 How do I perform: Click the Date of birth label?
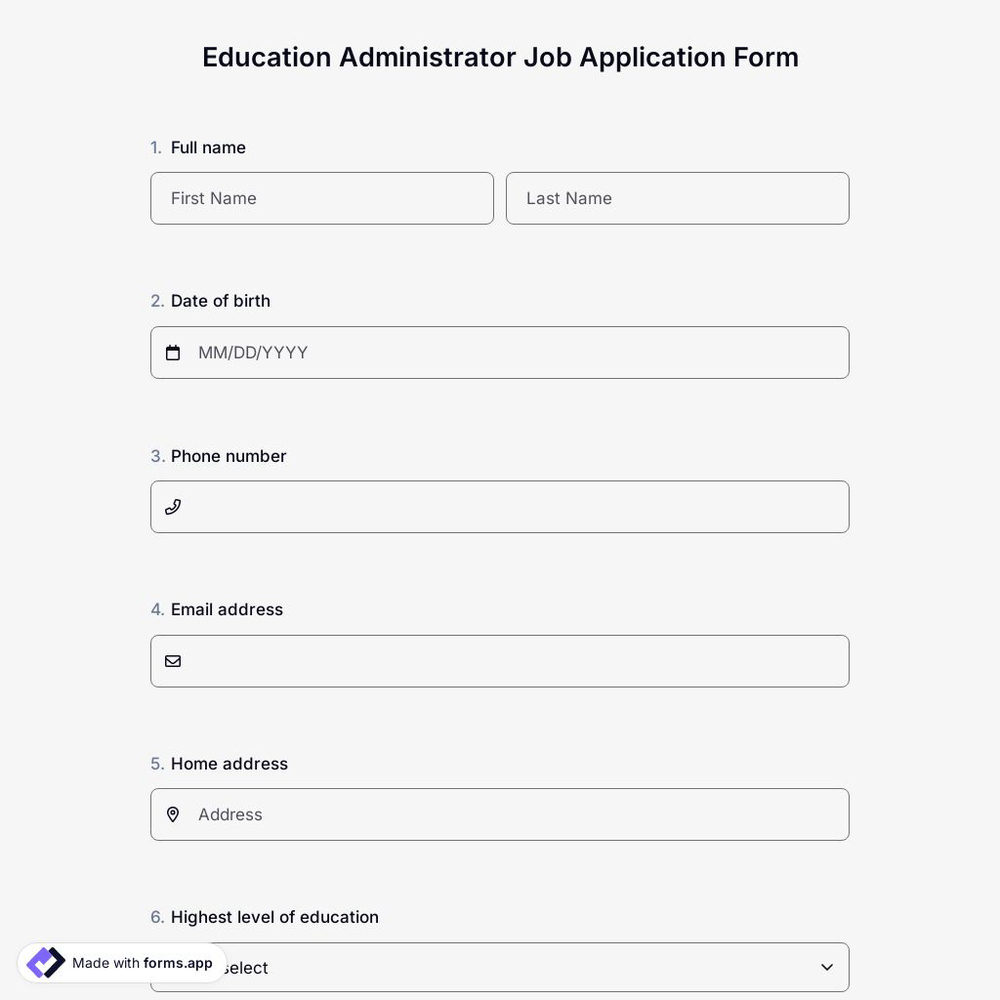click(220, 300)
